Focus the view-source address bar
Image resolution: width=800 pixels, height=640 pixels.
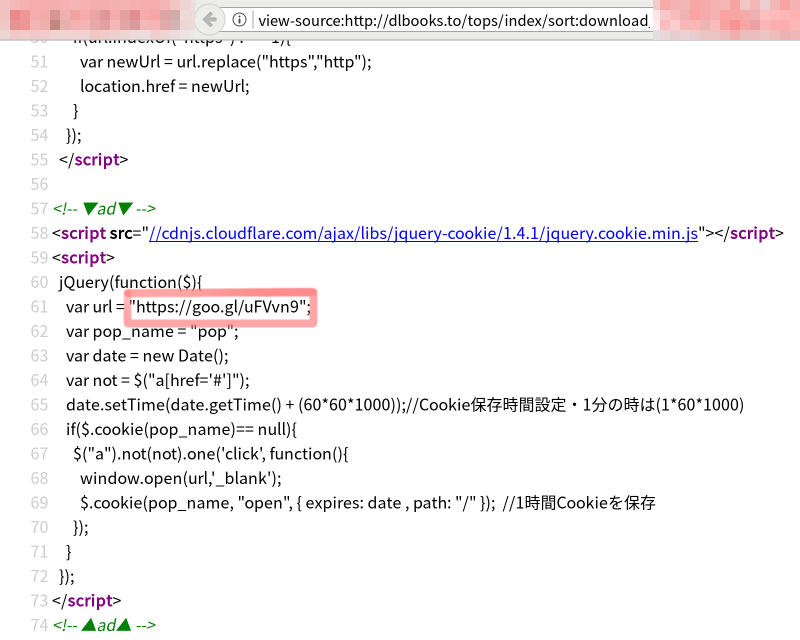(x=453, y=20)
